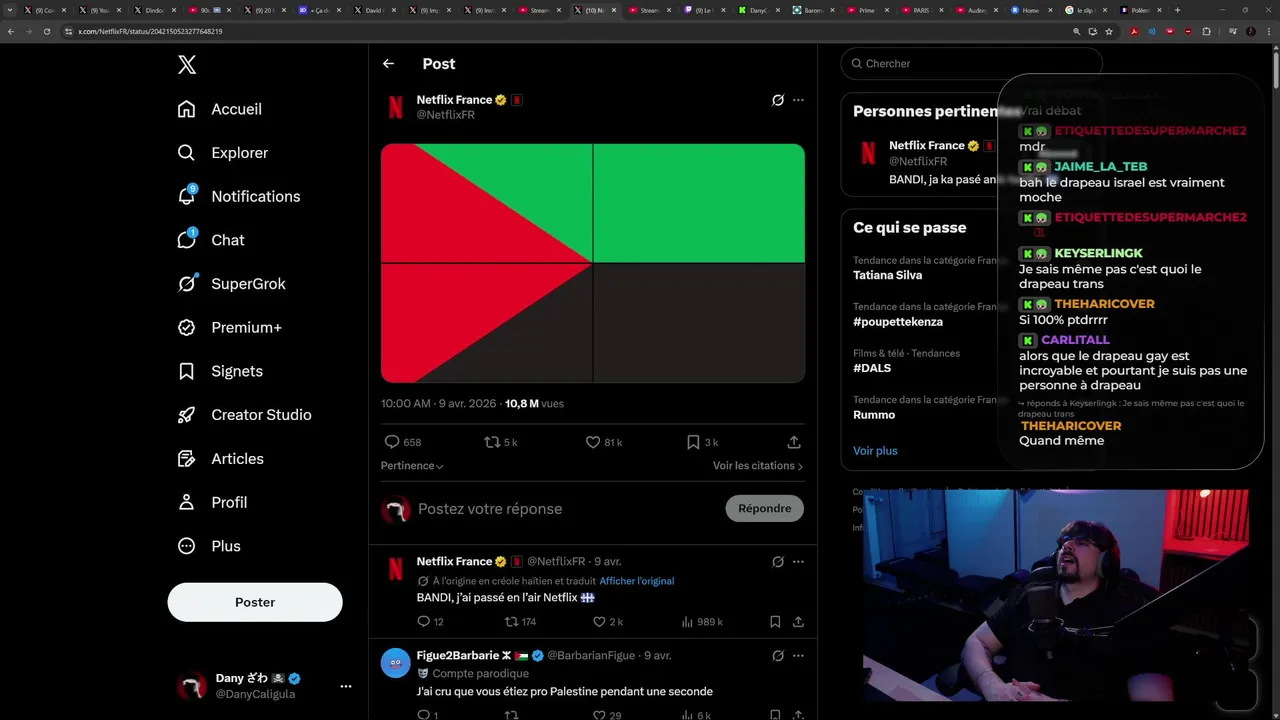1280x720 pixels.
Task: Switch to the PARIS browser tab
Action: tap(921, 10)
